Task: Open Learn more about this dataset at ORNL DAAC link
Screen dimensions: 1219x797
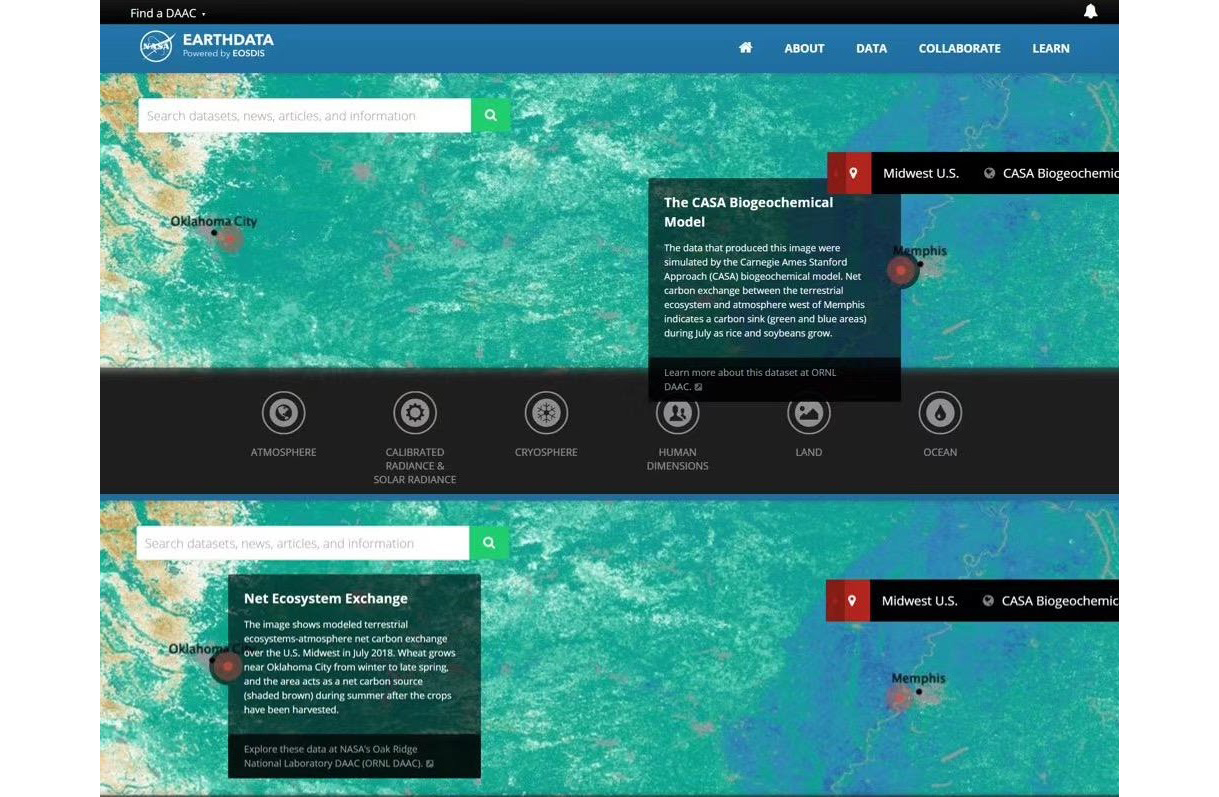Action: 750,379
